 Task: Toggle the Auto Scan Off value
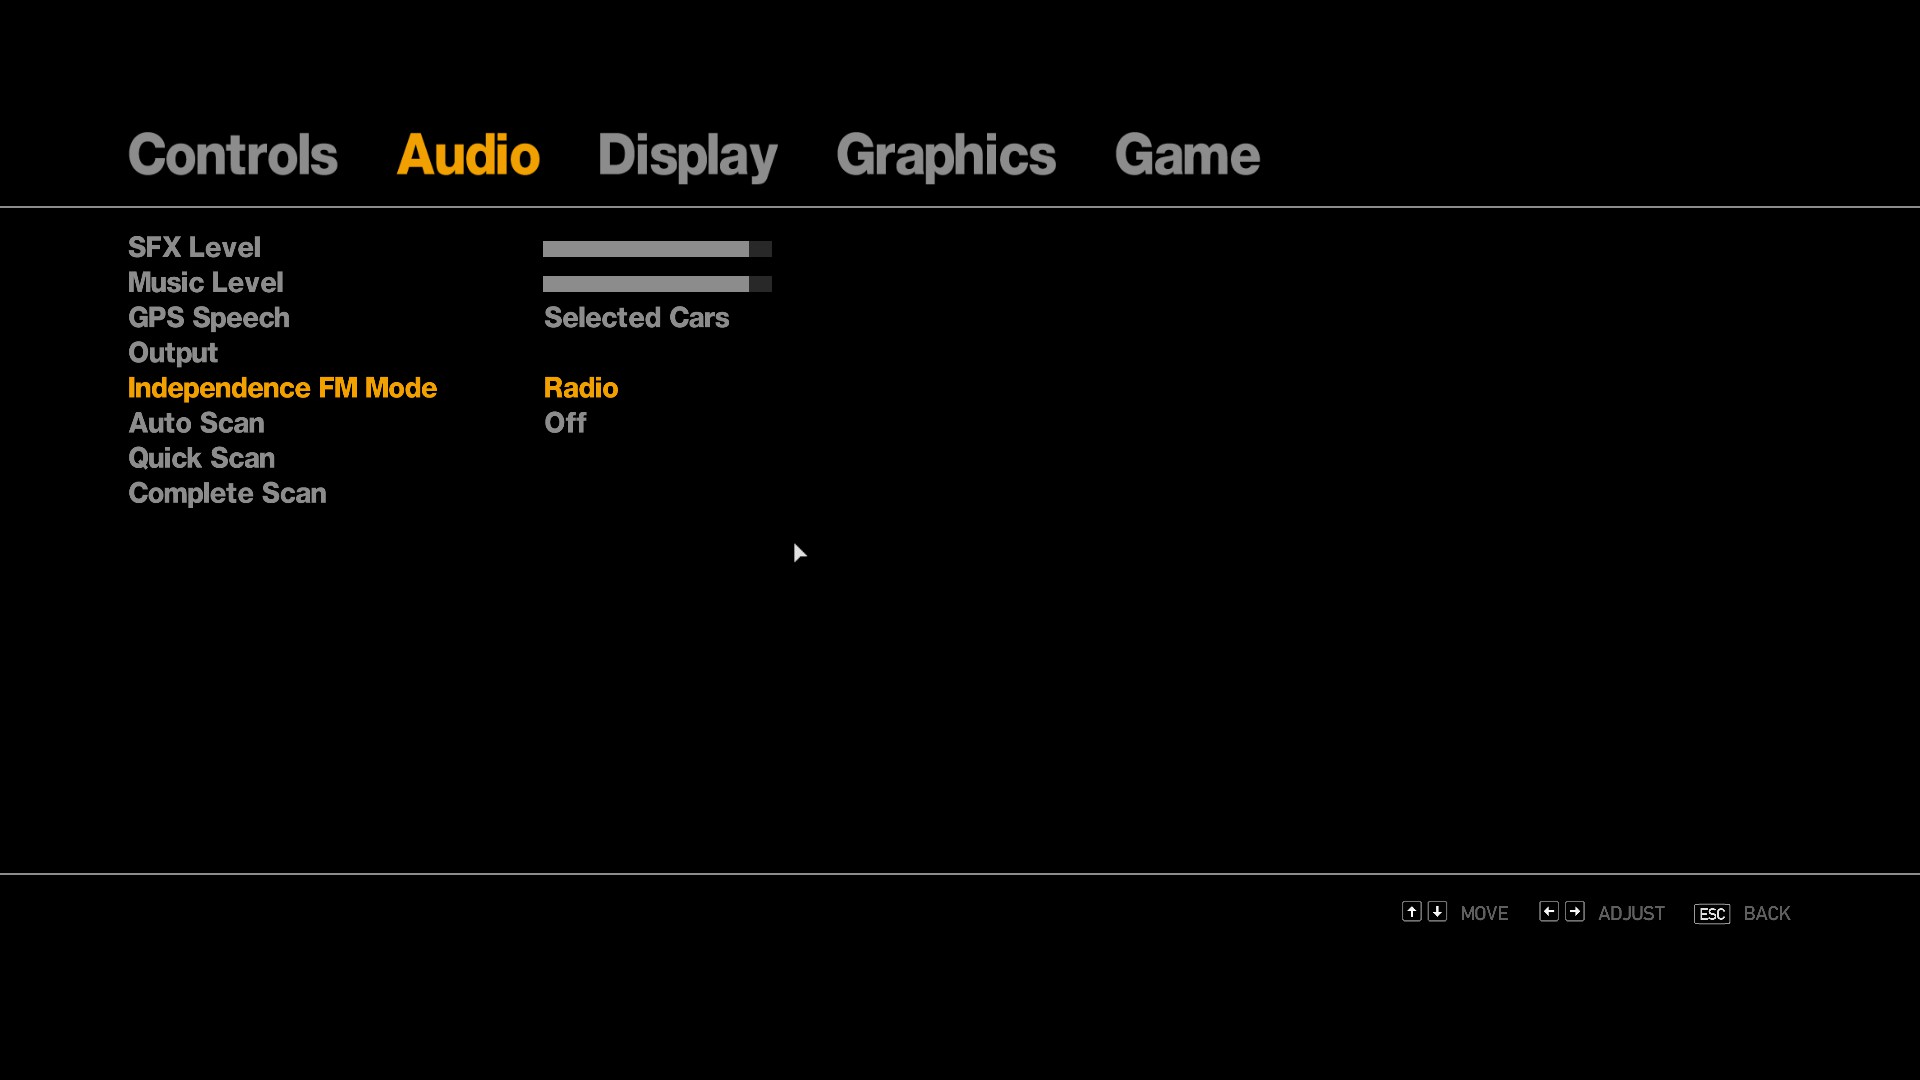(x=565, y=423)
